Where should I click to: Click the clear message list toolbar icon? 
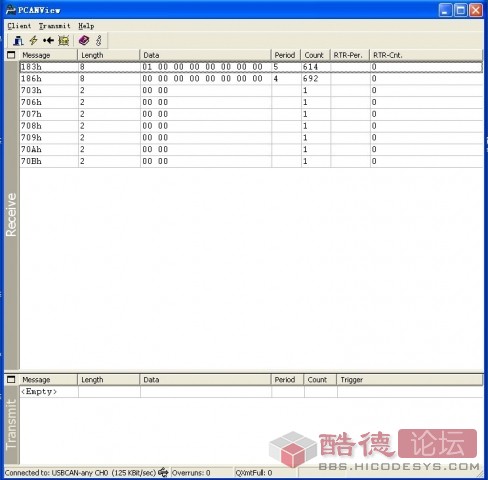(x=64, y=41)
